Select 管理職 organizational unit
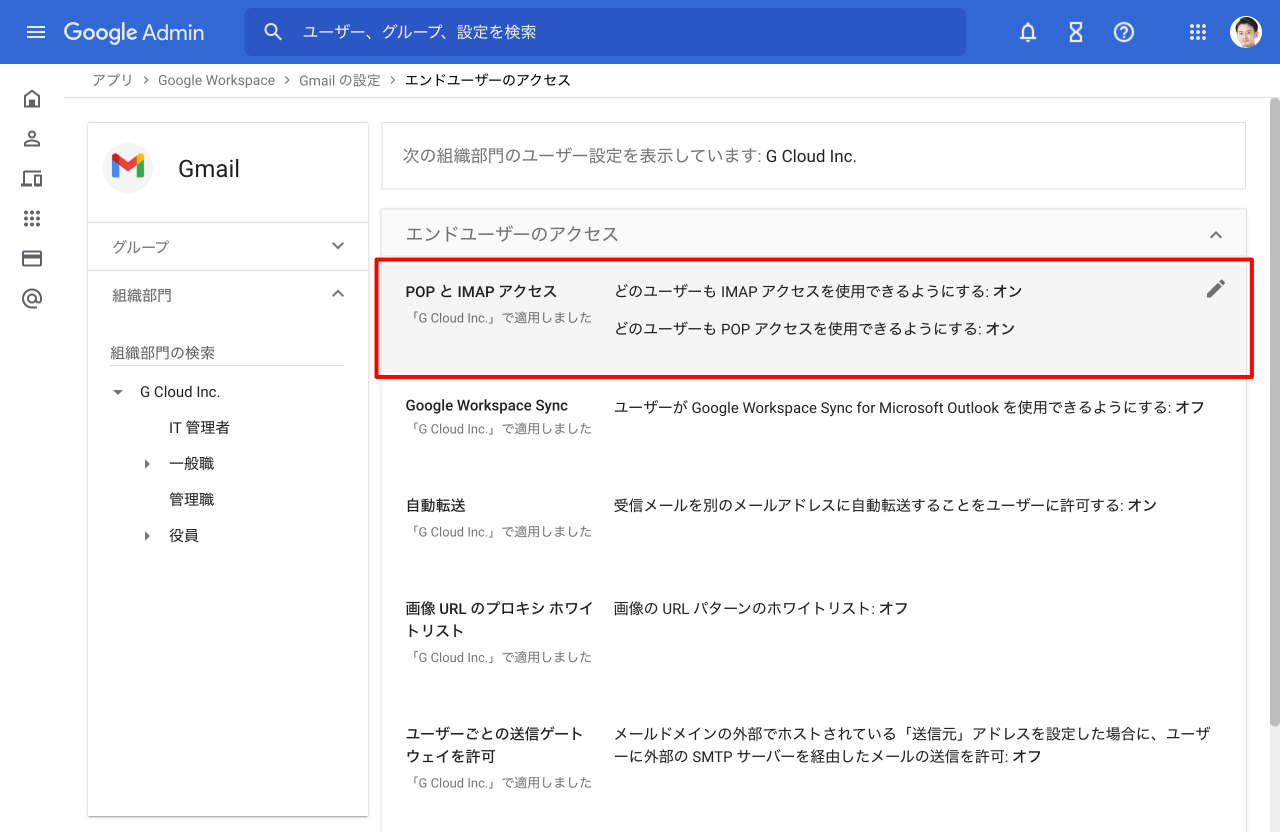This screenshot has width=1280, height=832. (x=191, y=500)
